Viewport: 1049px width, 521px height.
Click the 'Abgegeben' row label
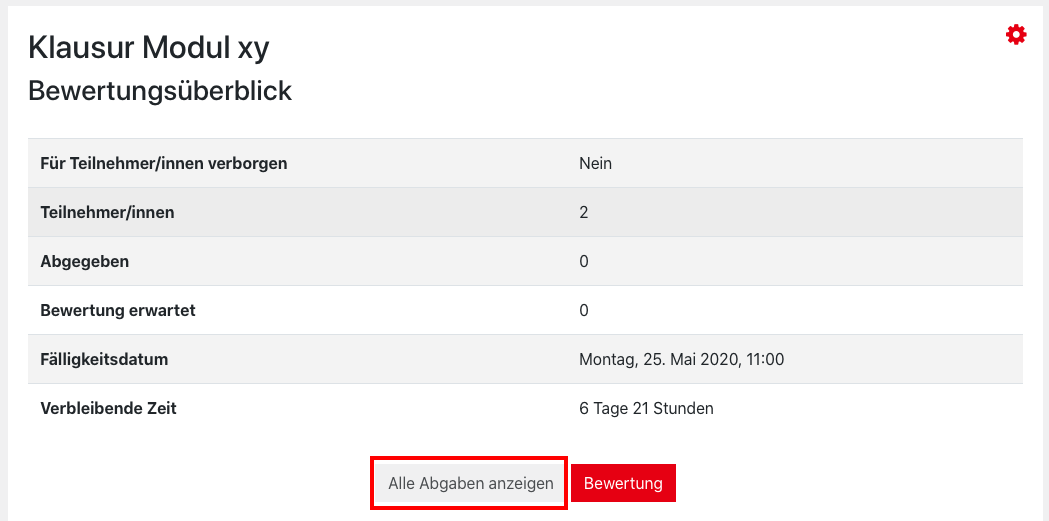pos(85,261)
